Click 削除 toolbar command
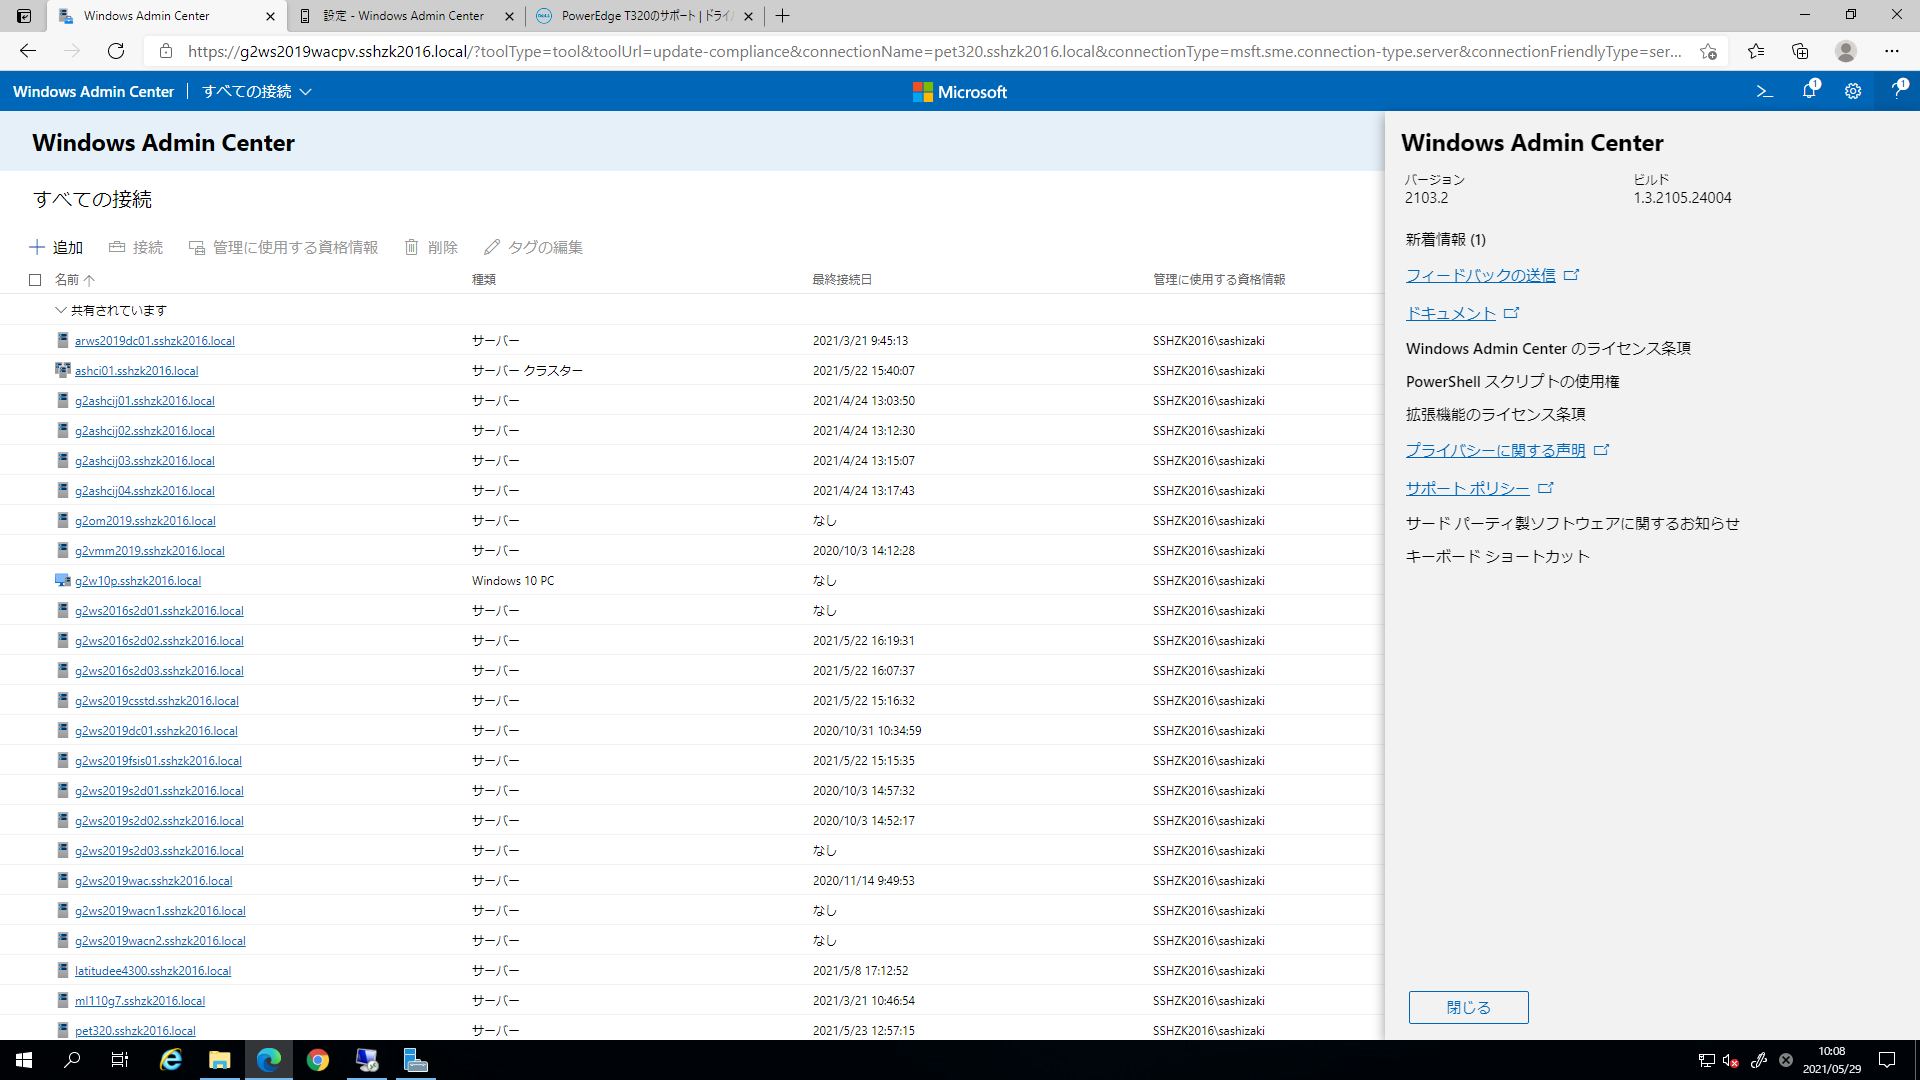Viewport: 1920px width, 1080px height. (x=431, y=247)
